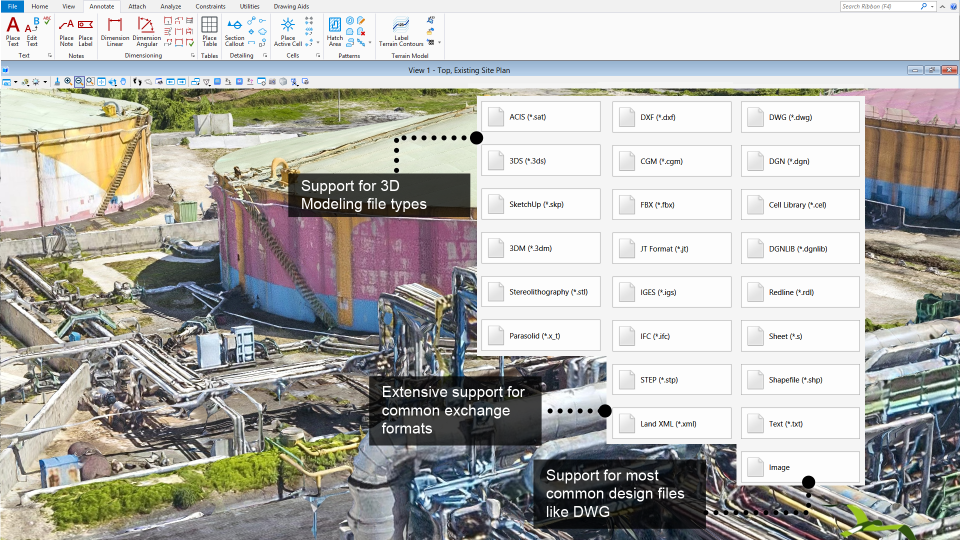
Task: Click the Zoom Out view control
Action: click(x=79, y=81)
